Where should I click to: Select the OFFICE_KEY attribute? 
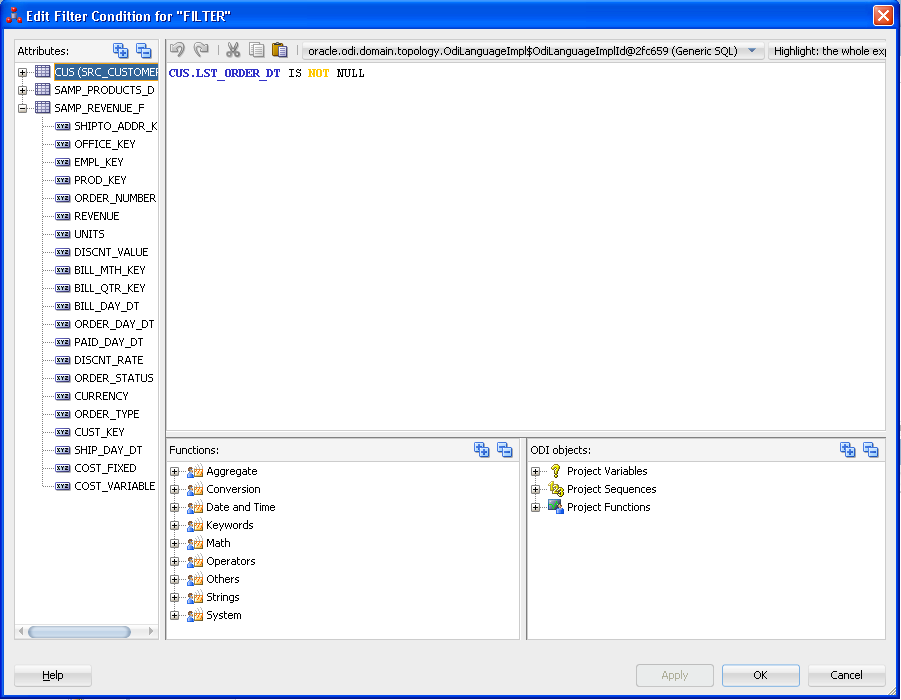point(105,144)
